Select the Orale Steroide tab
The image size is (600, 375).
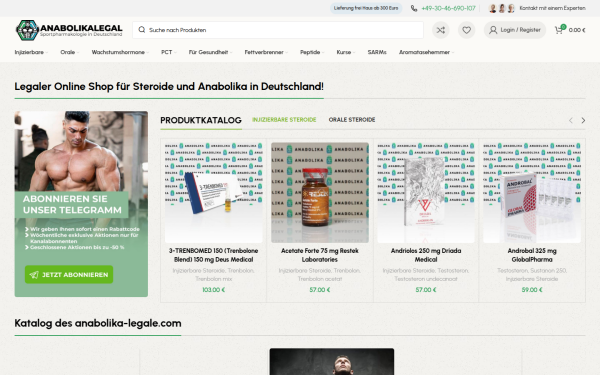(x=352, y=120)
